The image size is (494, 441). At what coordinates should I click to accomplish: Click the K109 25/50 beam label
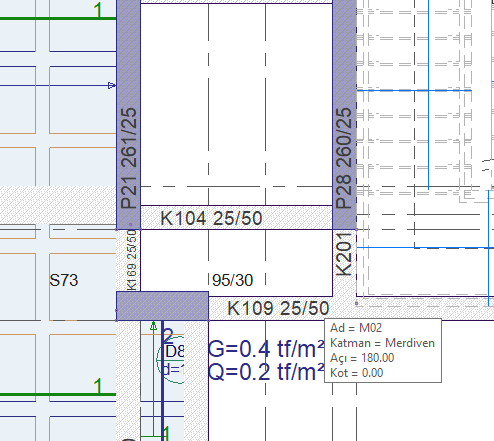tap(278, 308)
